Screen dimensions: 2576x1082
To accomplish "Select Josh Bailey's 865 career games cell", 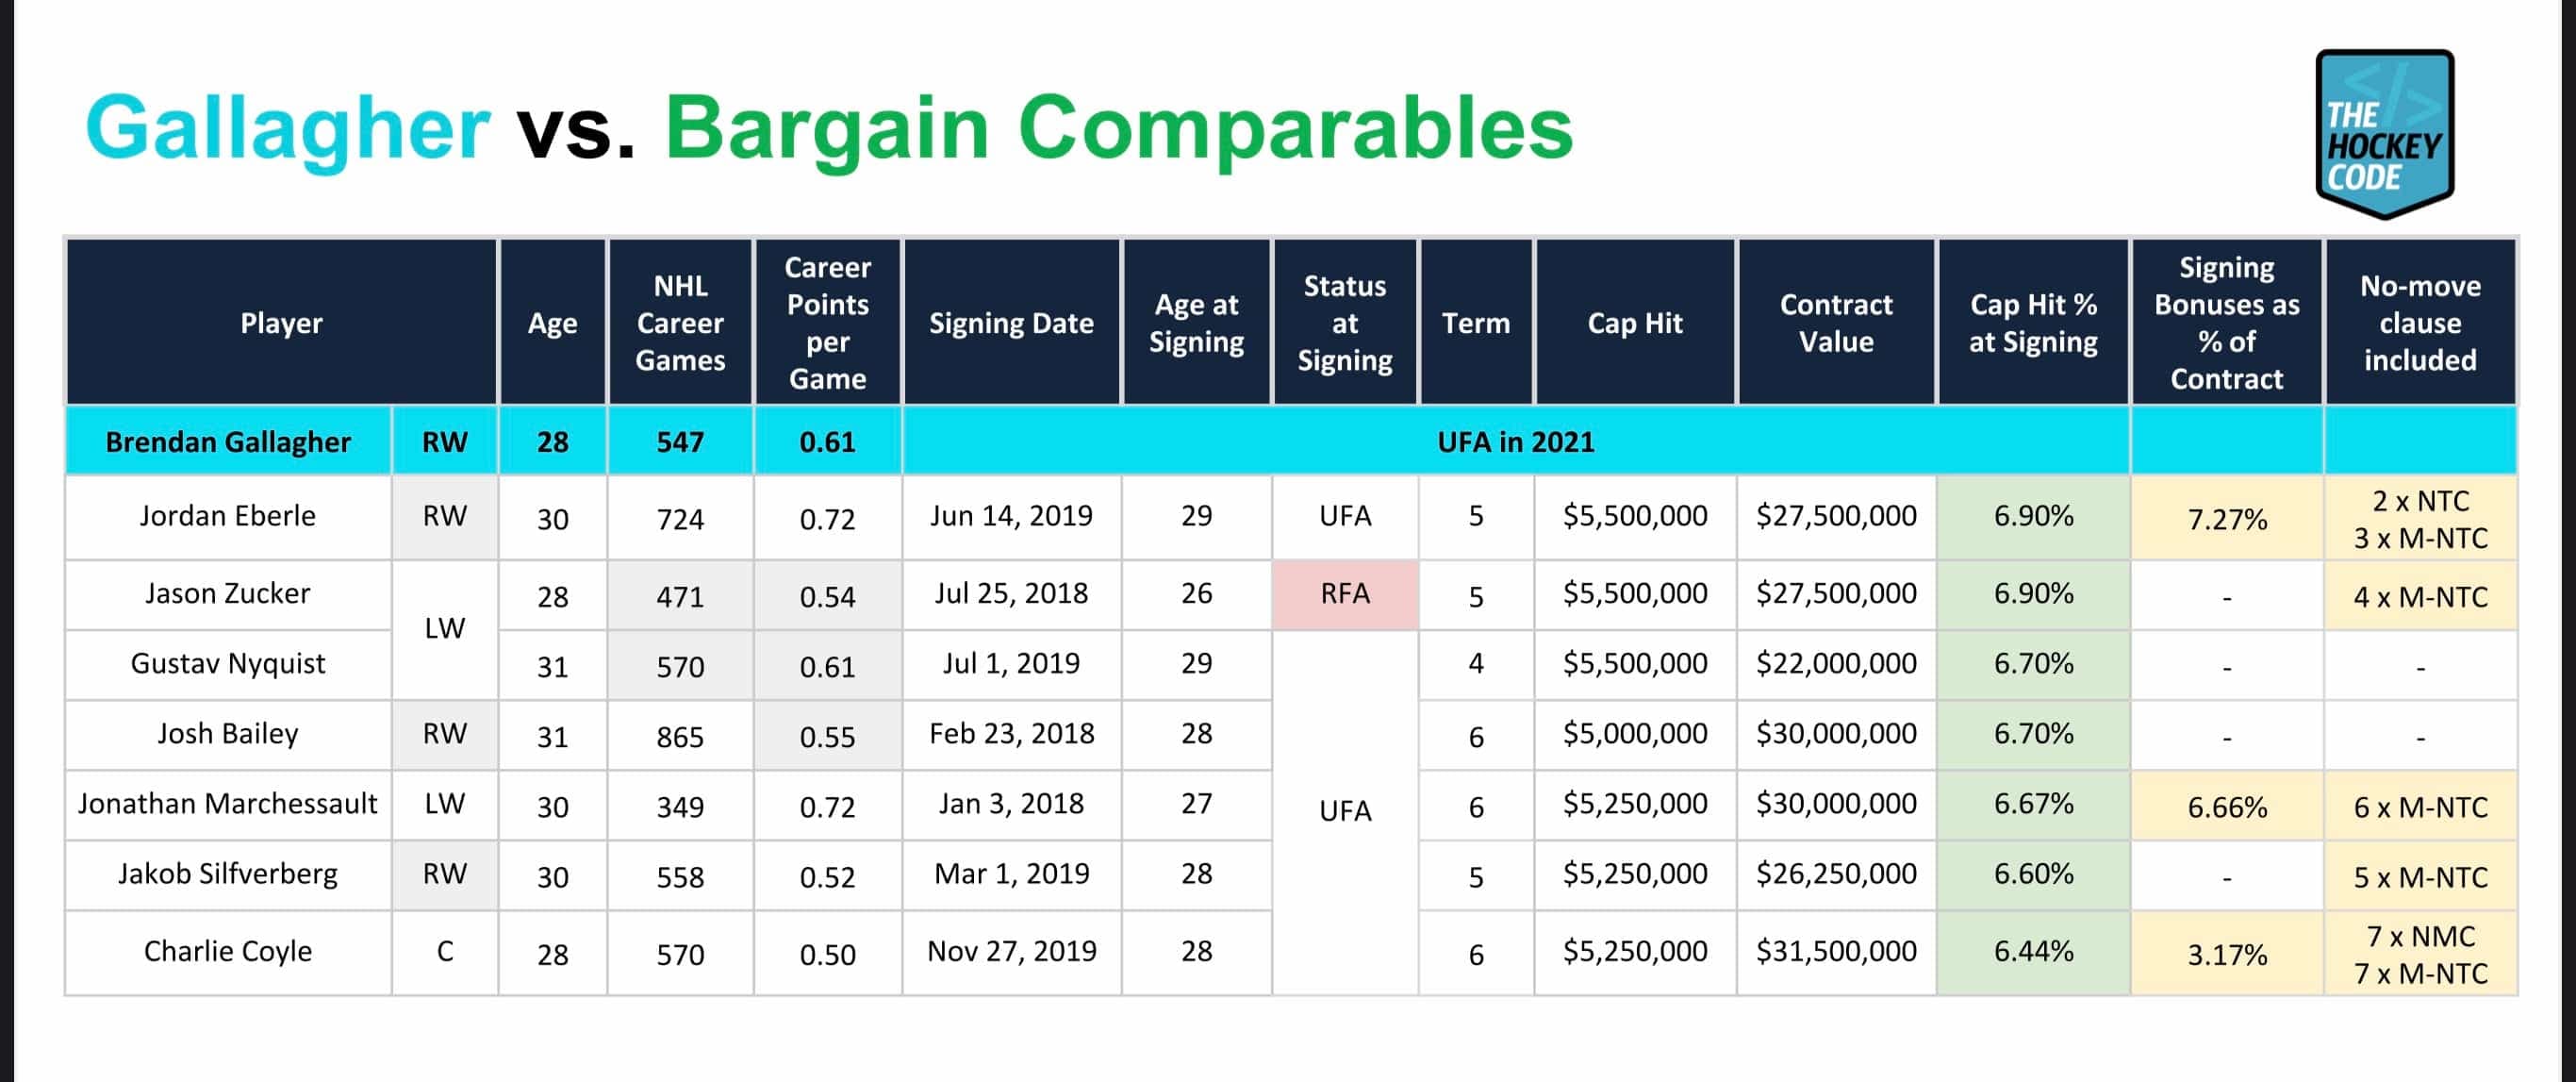I will pyautogui.click(x=680, y=736).
